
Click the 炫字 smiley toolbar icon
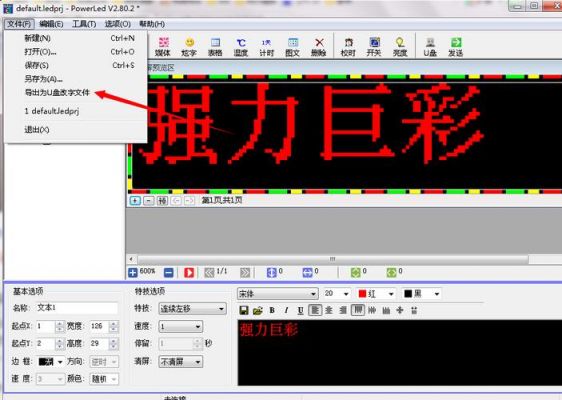point(189,47)
